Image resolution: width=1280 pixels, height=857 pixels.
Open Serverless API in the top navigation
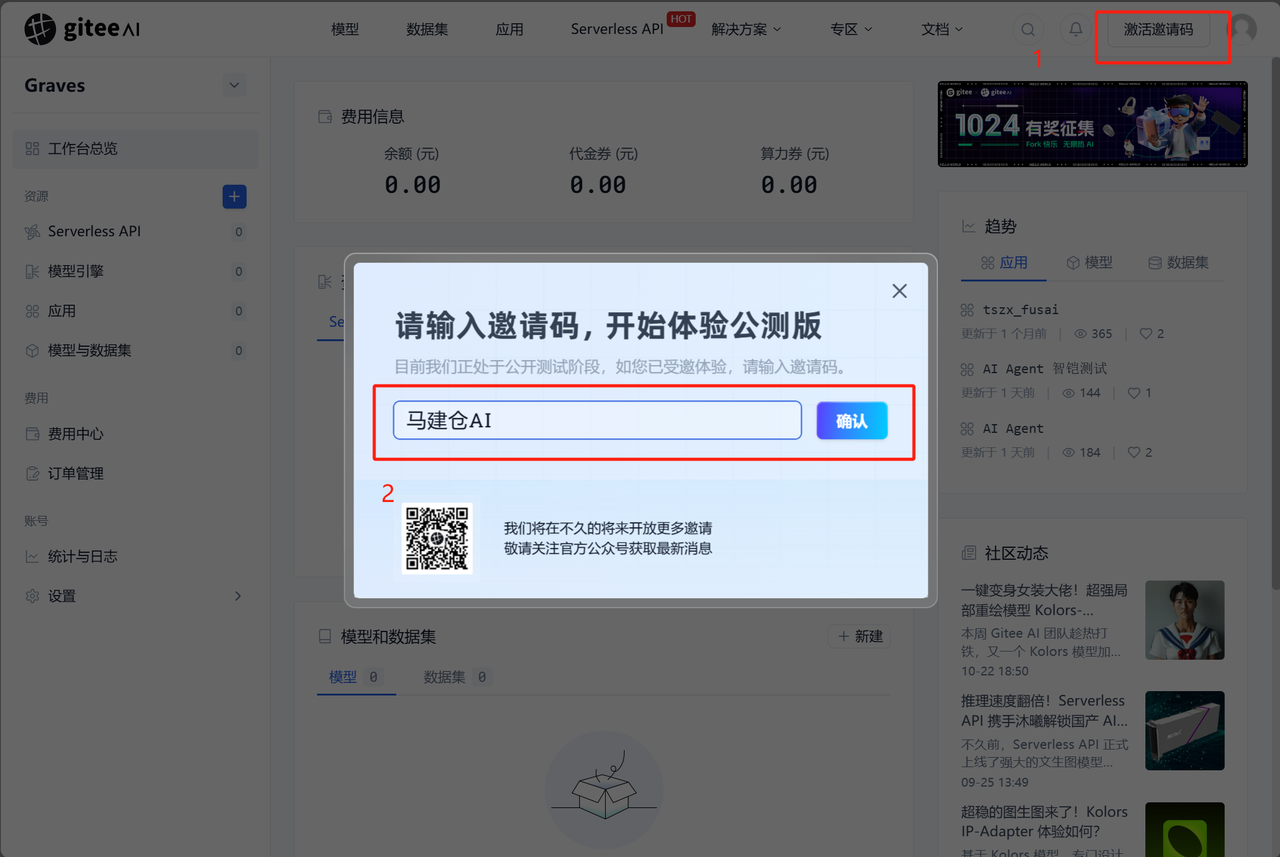coord(617,29)
